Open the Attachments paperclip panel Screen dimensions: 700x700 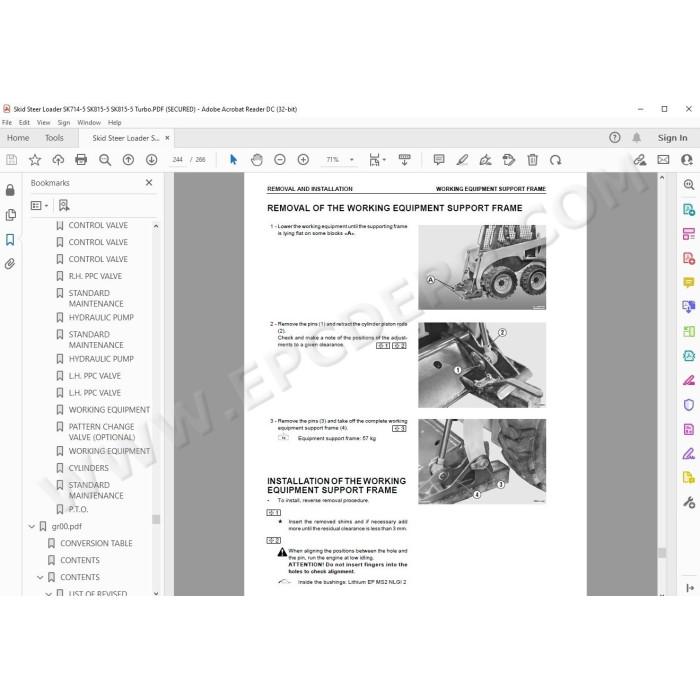10,264
